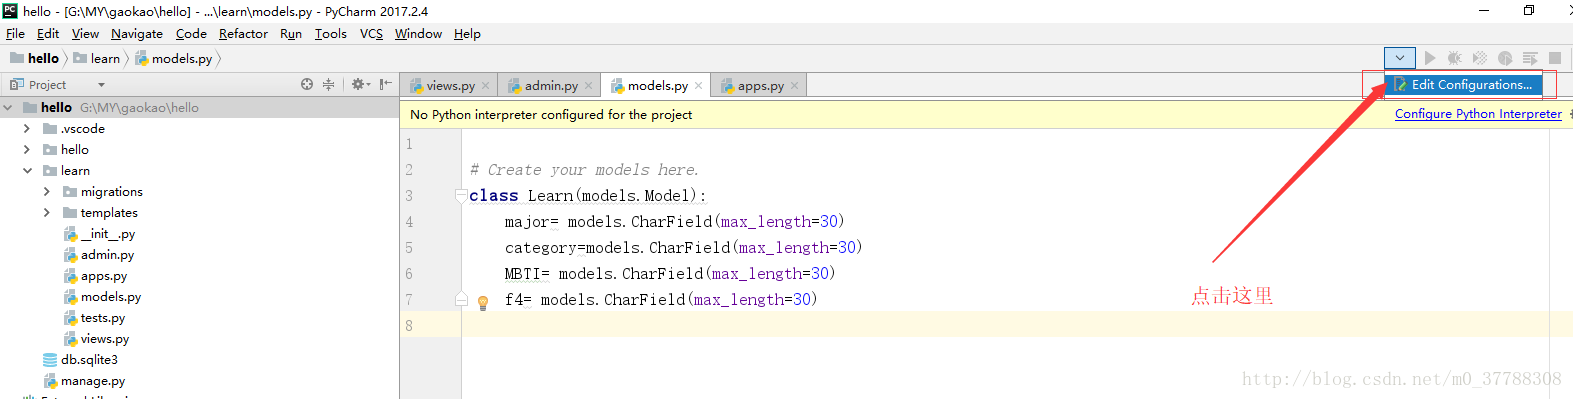The height and width of the screenshot is (399, 1573).
Task: Select apps.py in project tree
Action: click(x=95, y=276)
